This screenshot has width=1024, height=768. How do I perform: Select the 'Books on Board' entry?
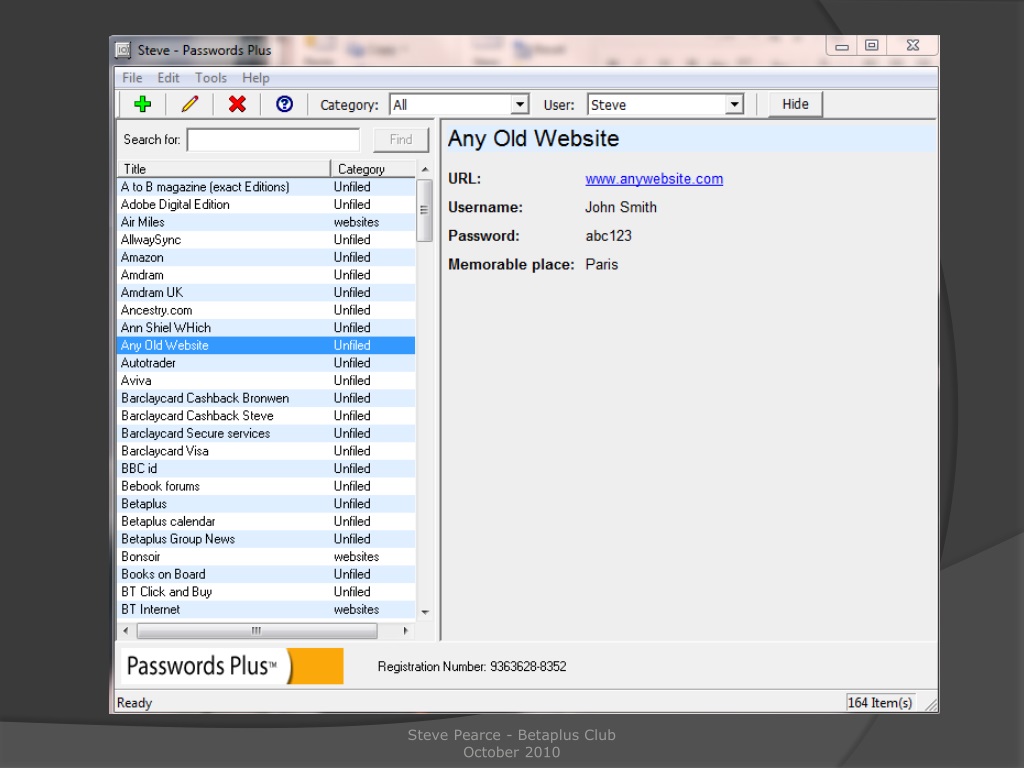(266, 575)
